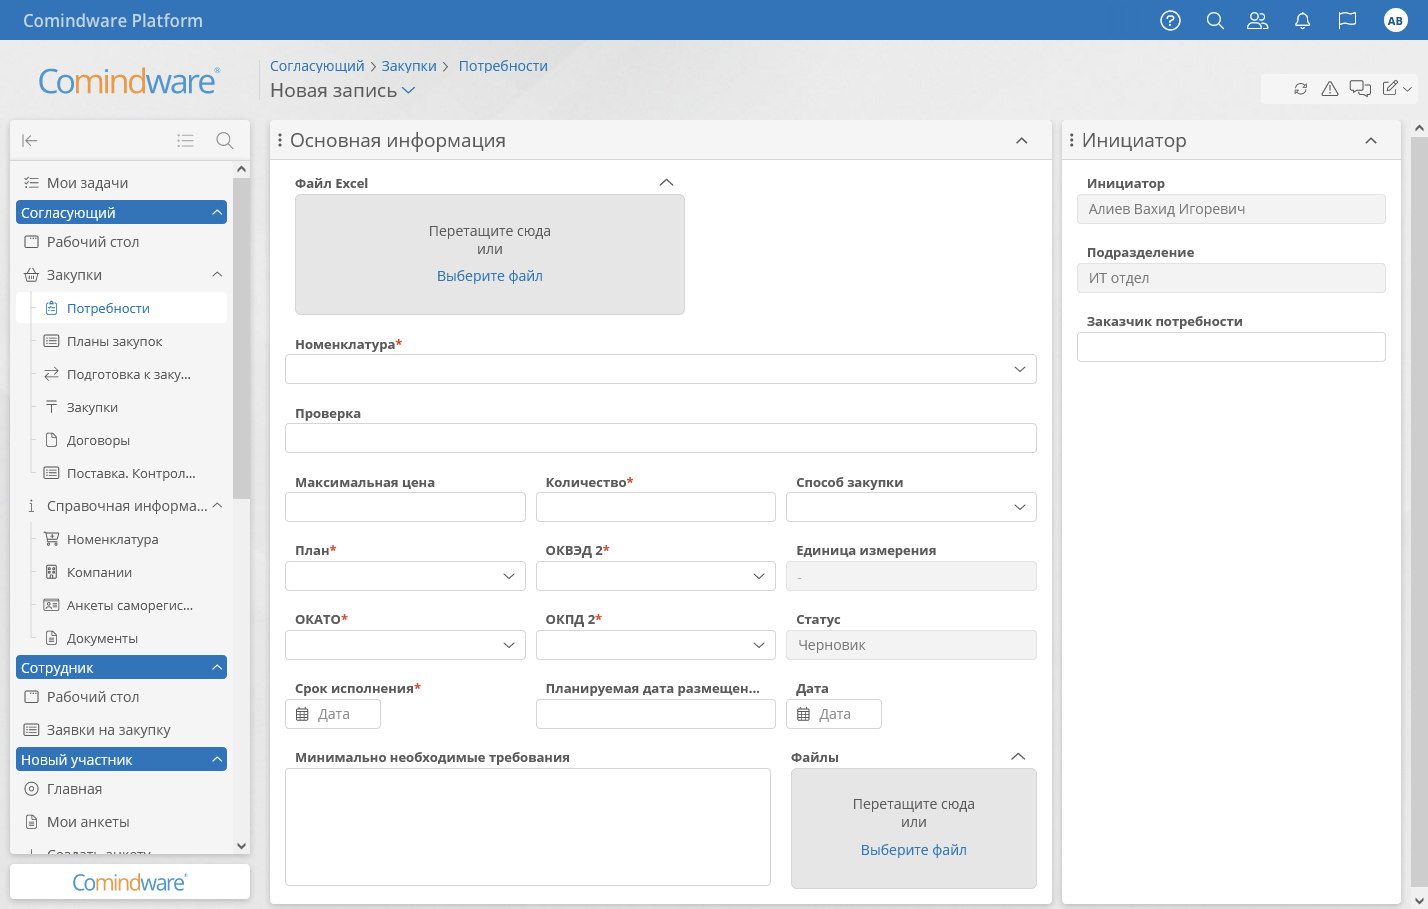This screenshot has height=909, width=1428.
Task: Collapse the Файлы upload area
Action: click(x=1018, y=756)
